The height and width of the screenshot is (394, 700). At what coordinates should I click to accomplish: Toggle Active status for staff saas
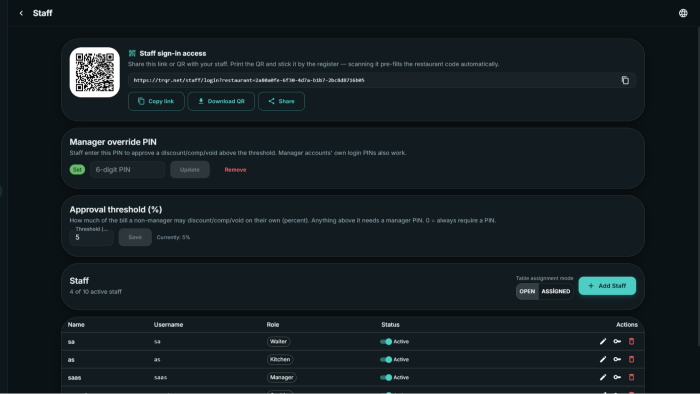(386, 377)
